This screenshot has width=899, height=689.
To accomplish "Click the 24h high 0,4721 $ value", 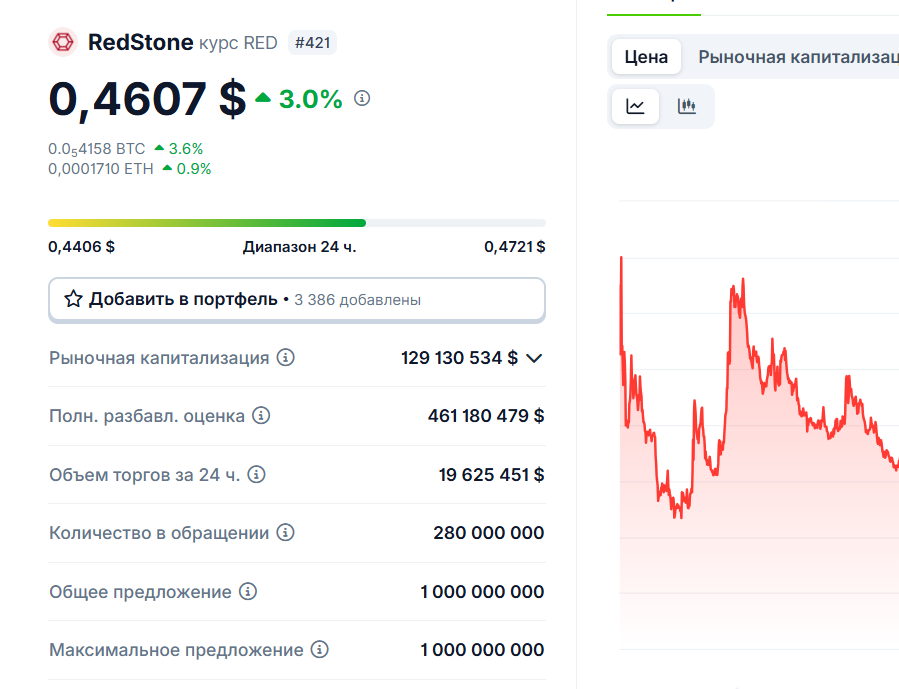I will point(515,246).
